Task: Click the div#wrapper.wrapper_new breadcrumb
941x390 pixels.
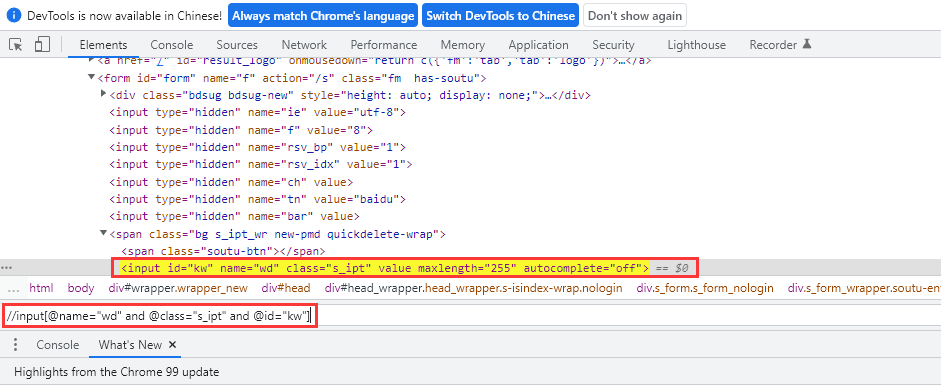Action: pyautogui.click(x=178, y=289)
